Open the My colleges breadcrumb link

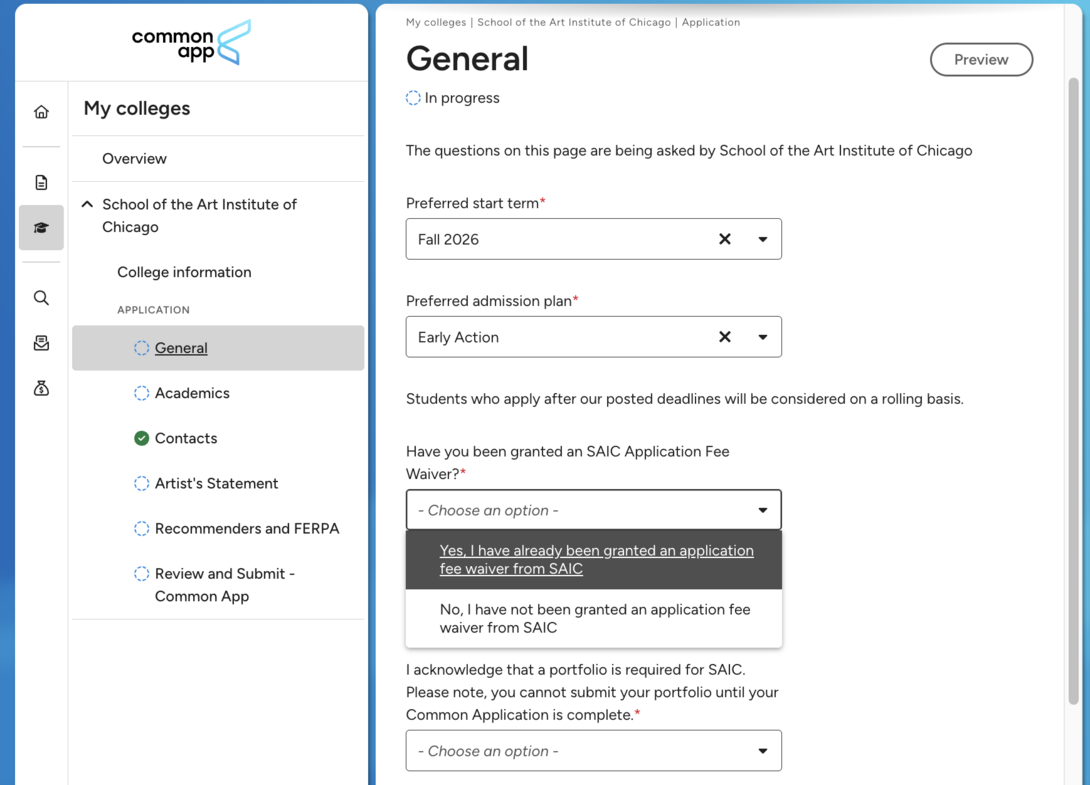(x=436, y=21)
